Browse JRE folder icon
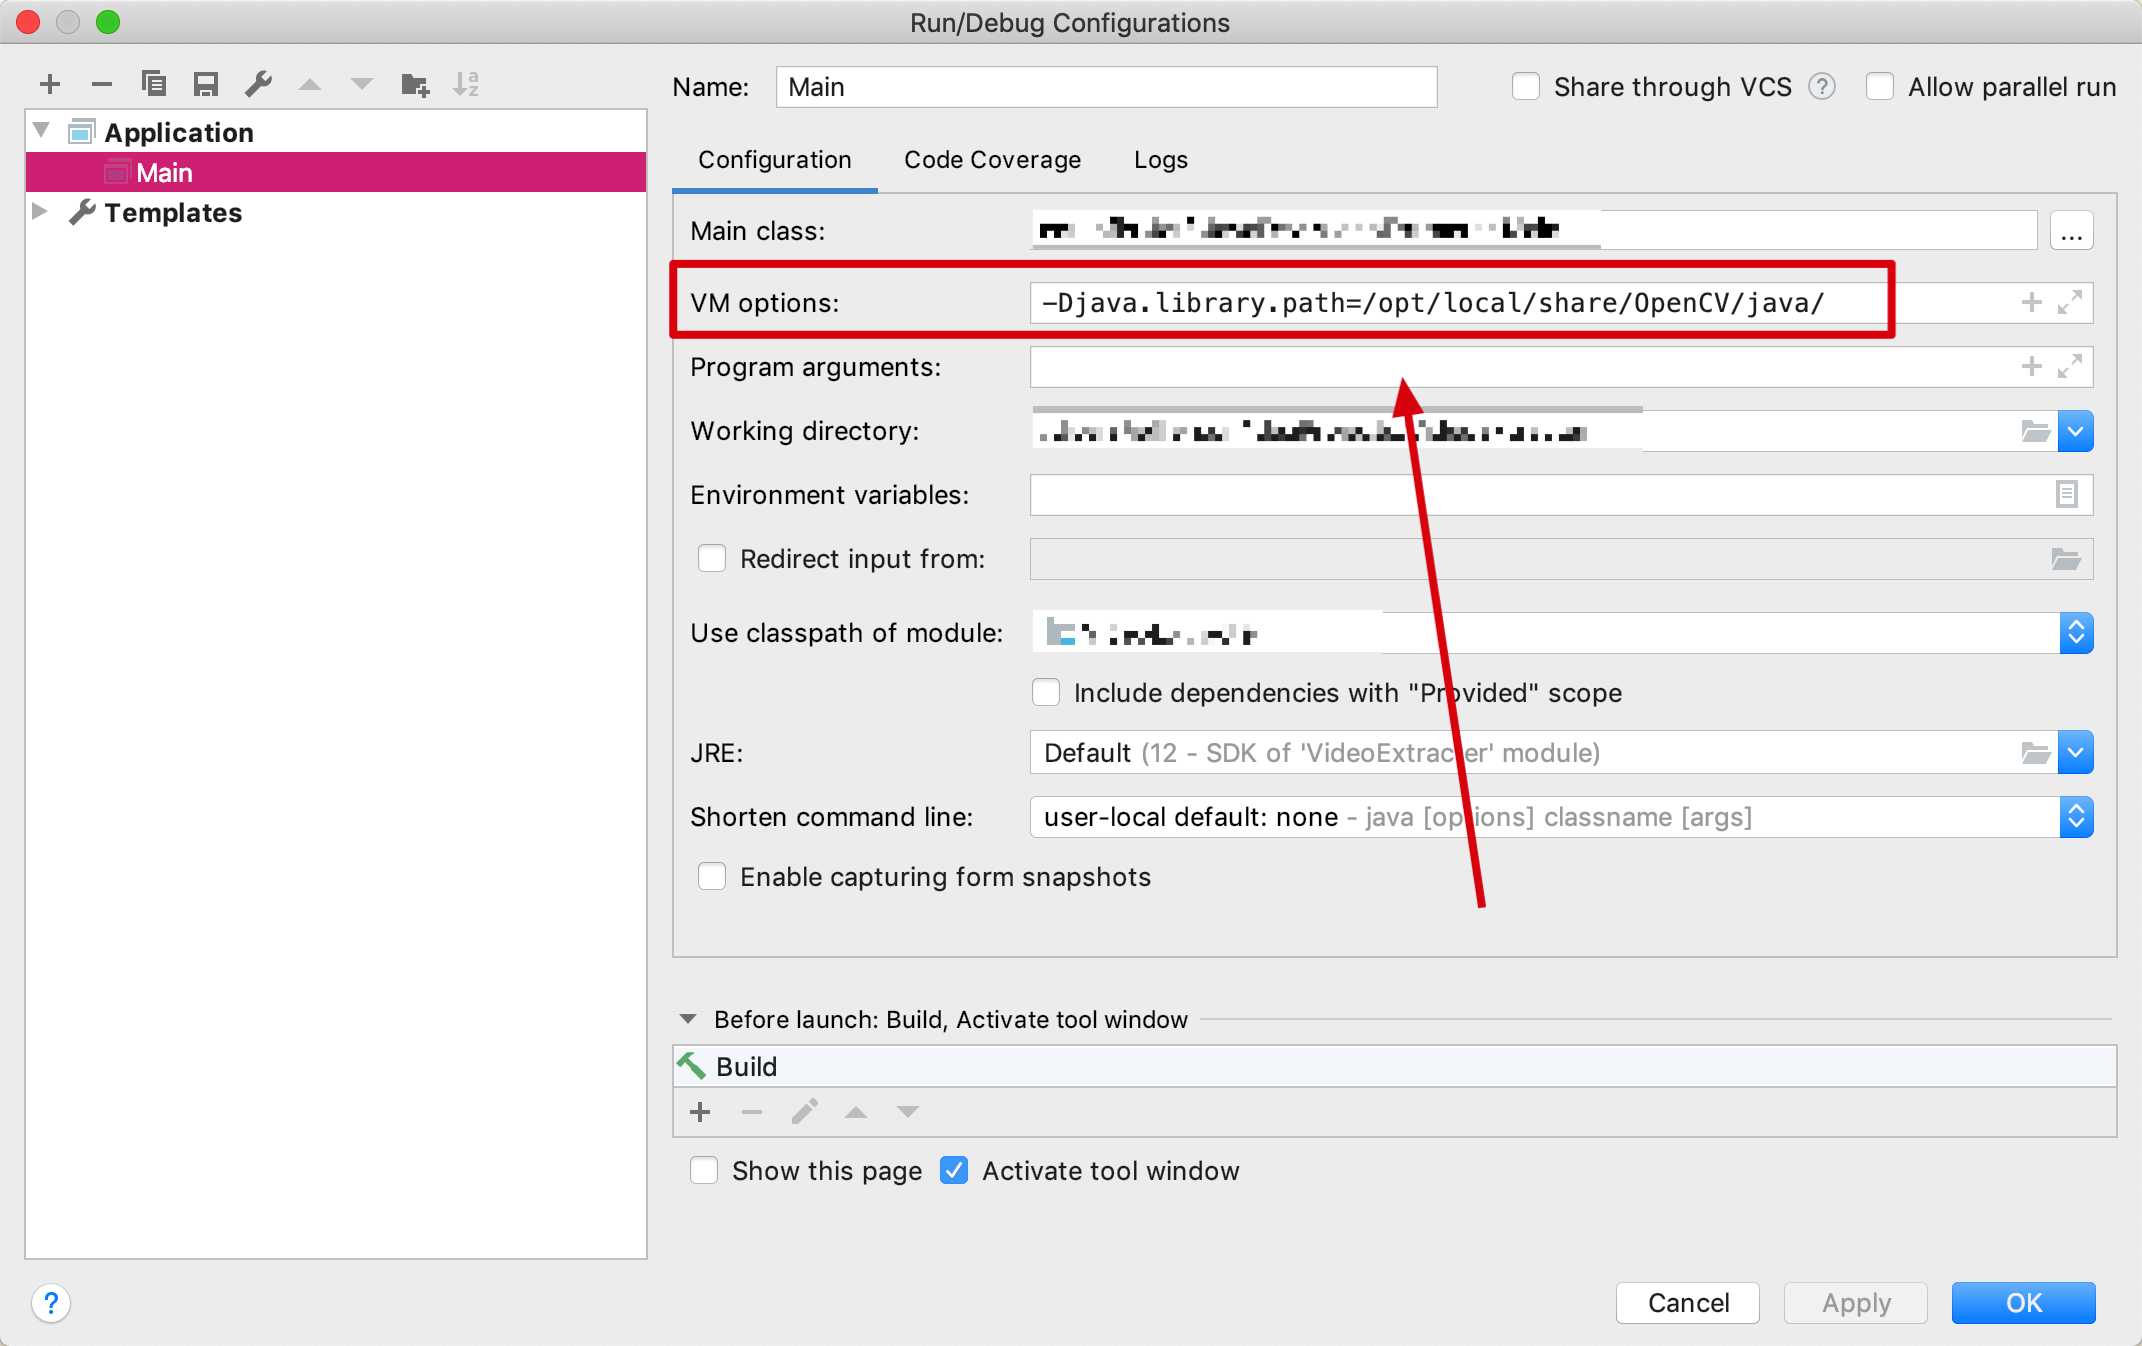The image size is (2142, 1346). point(2036,753)
